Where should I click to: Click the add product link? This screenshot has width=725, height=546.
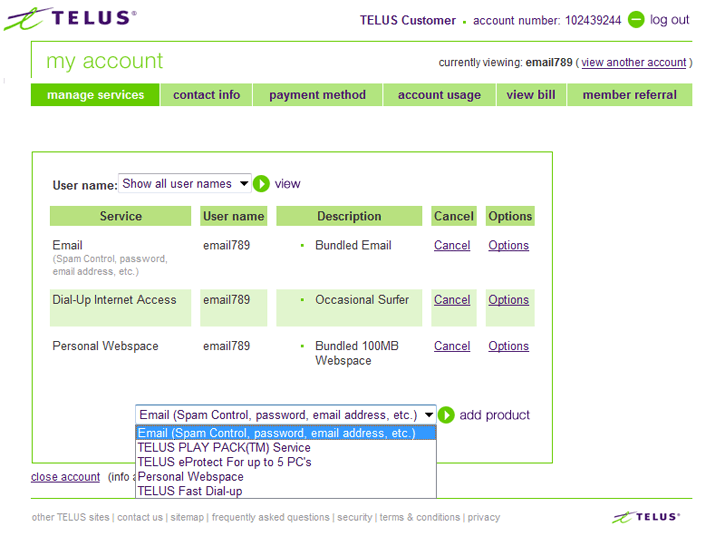tap(494, 415)
